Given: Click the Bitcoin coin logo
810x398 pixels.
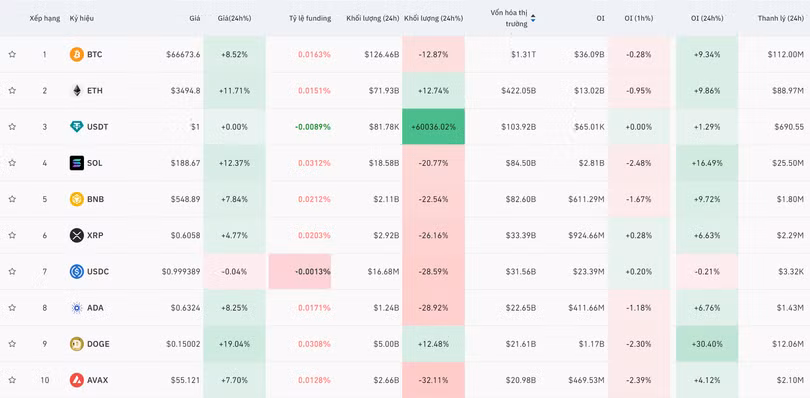Looking at the screenshot, I should [76, 54].
